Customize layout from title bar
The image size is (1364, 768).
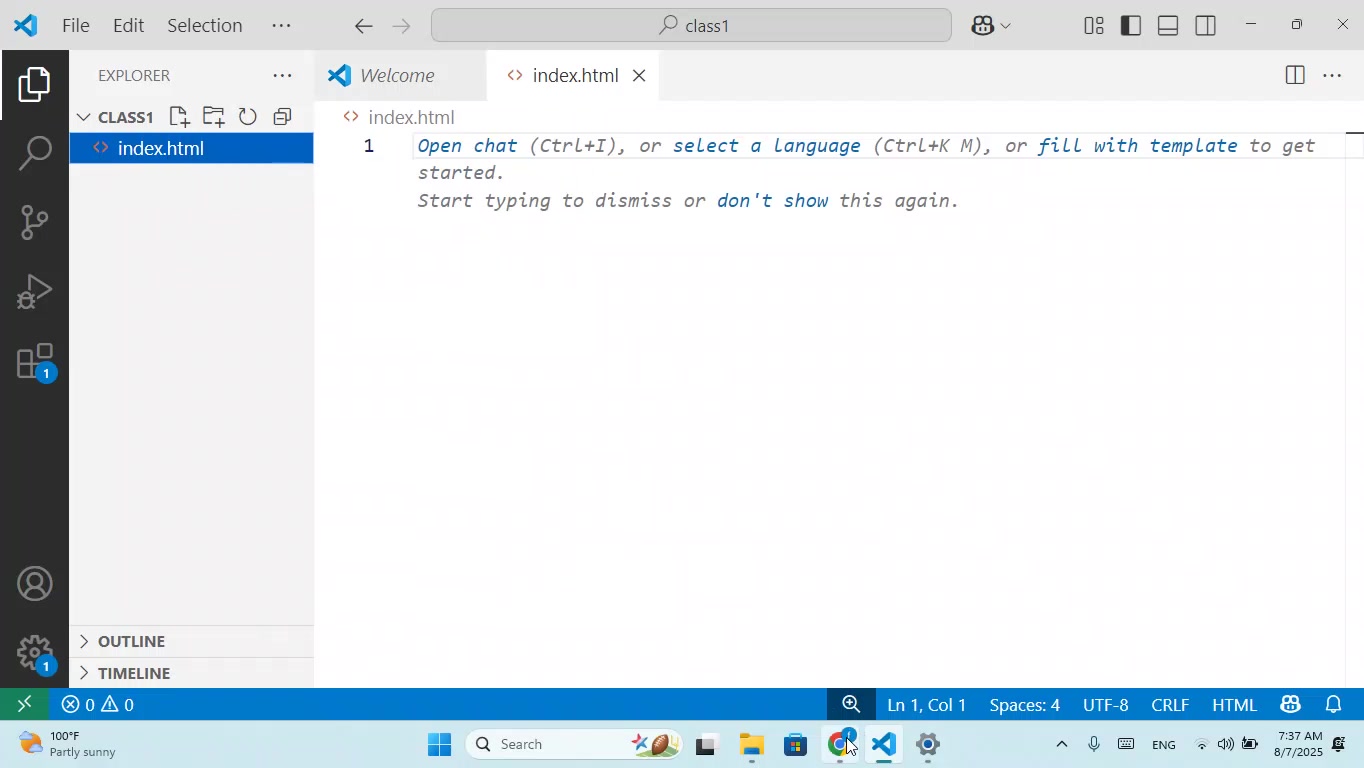tap(1094, 26)
